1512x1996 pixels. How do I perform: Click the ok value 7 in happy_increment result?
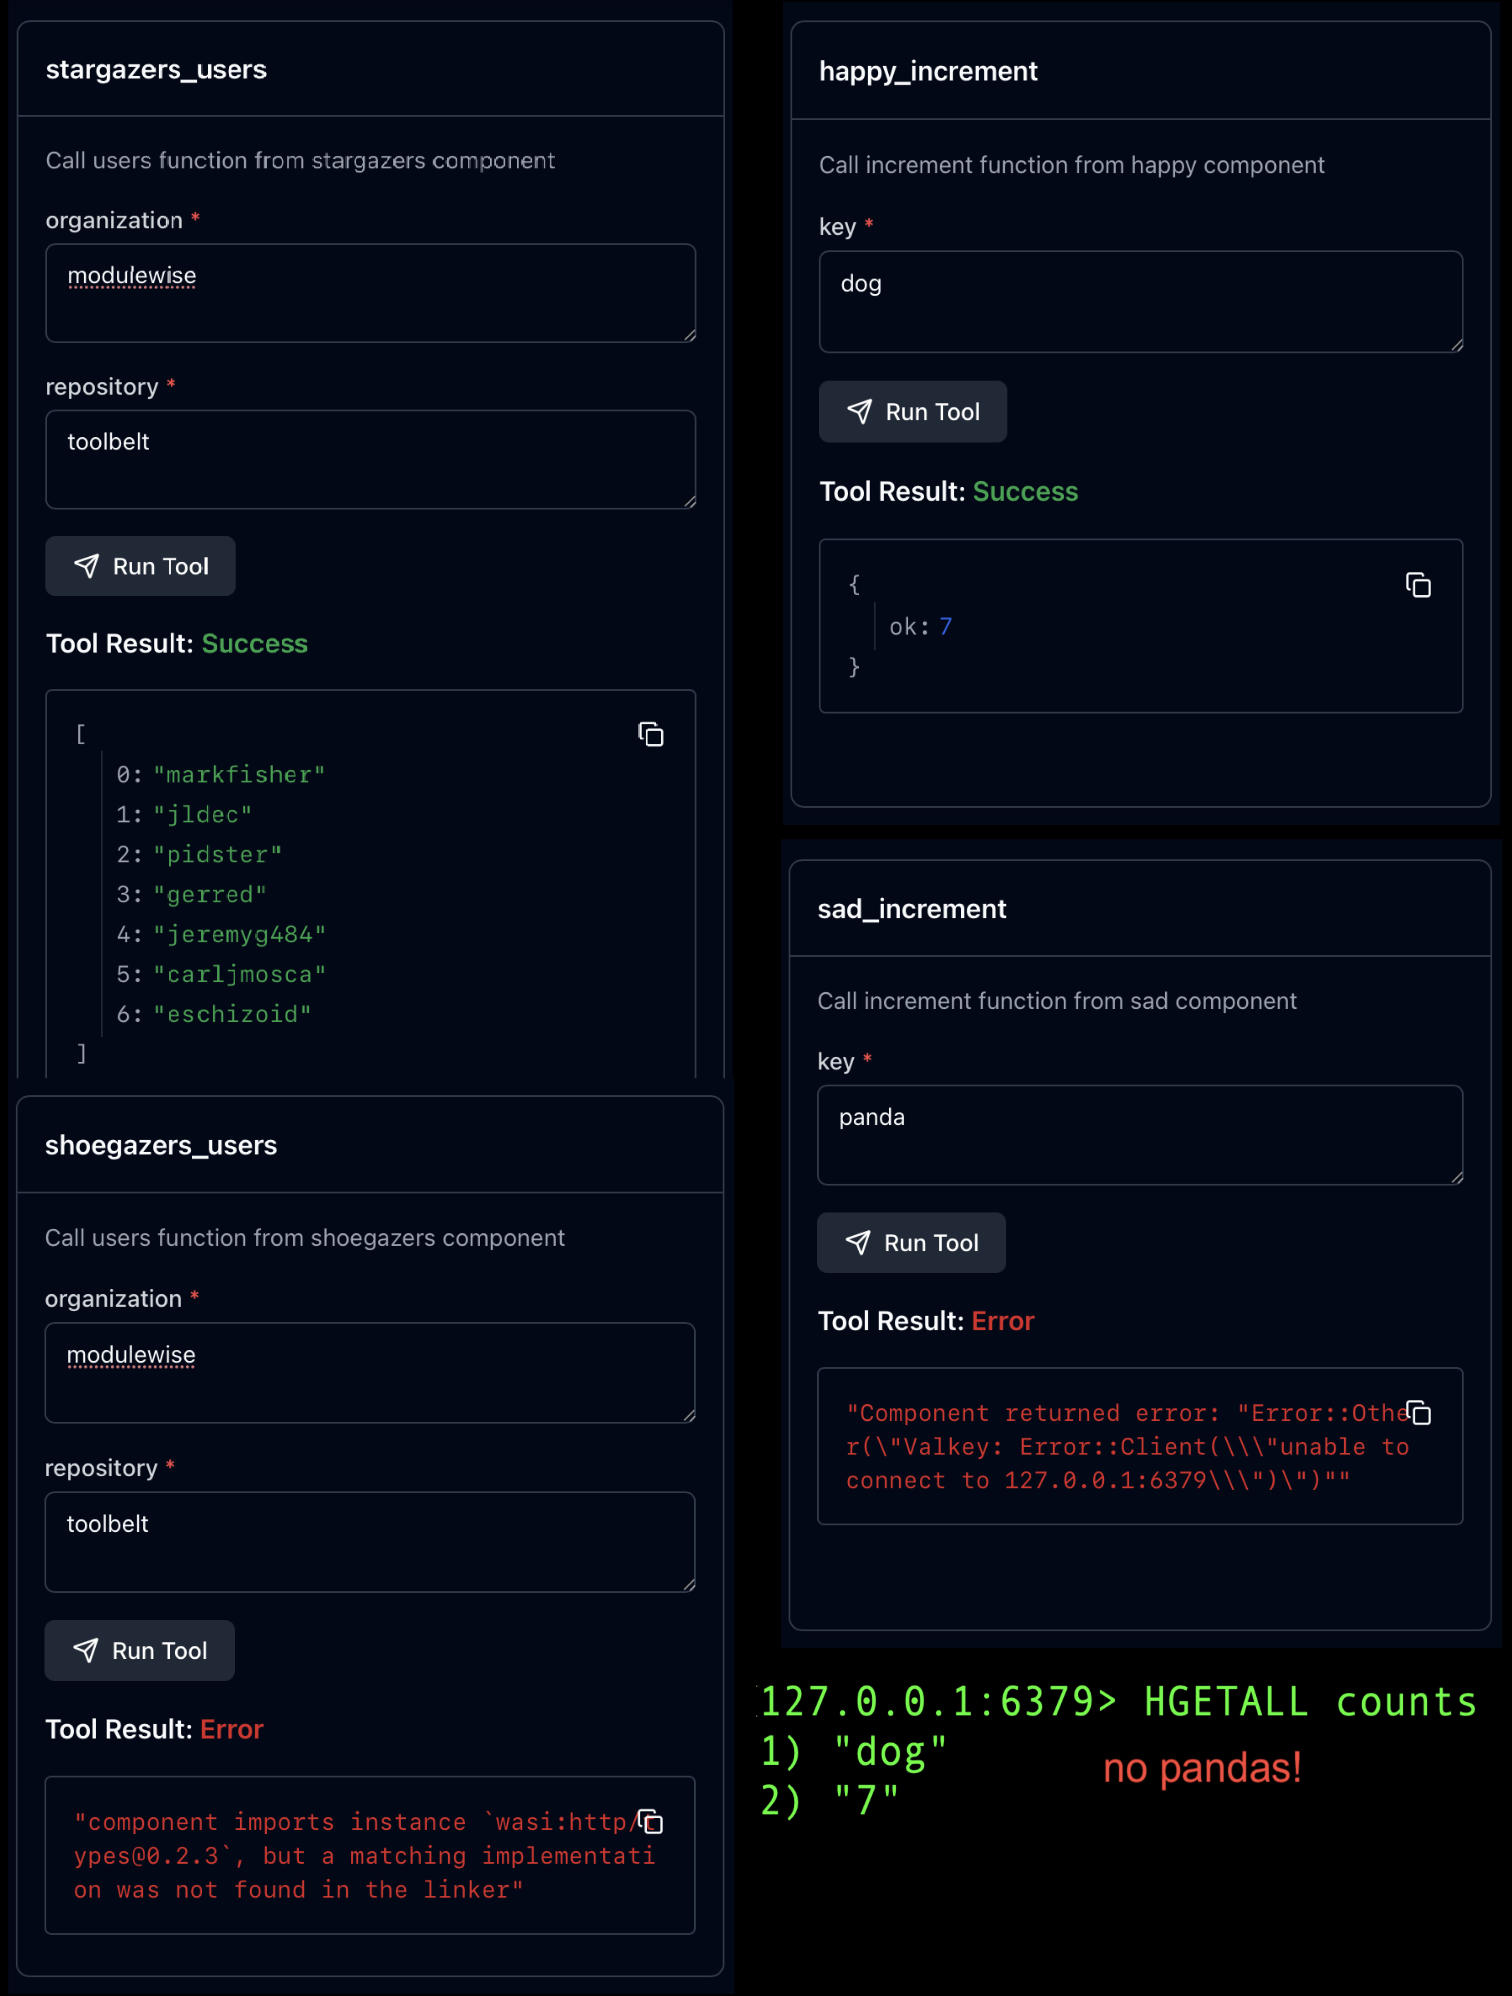coord(945,627)
